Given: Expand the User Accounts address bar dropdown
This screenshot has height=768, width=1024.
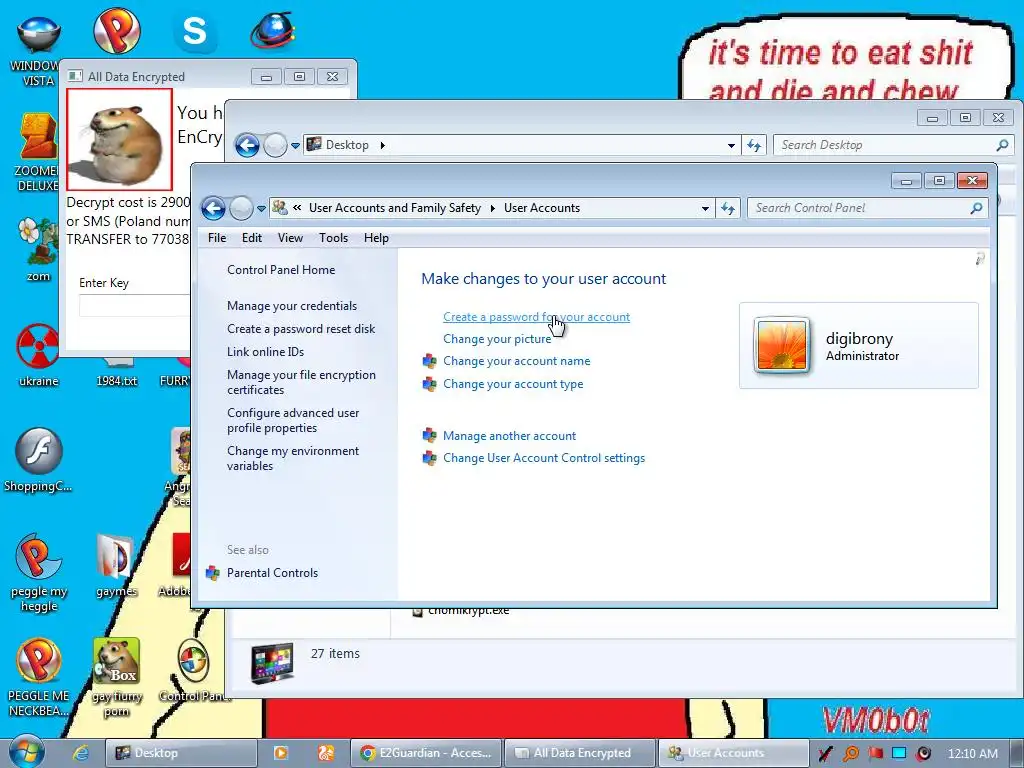Looking at the screenshot, I should [705, 208].
